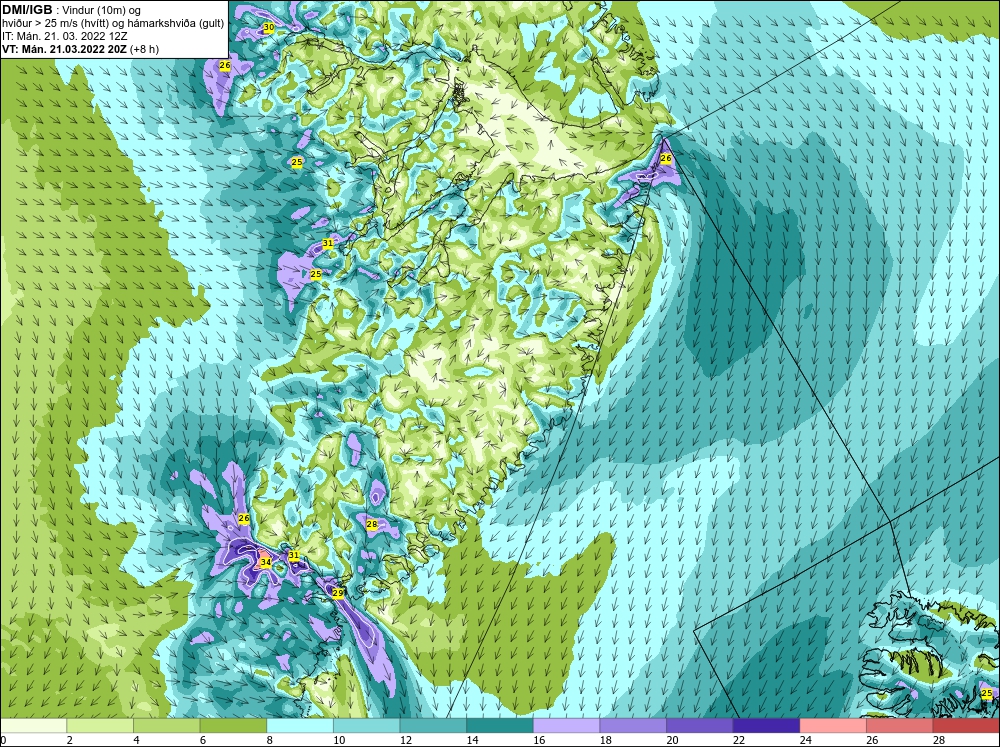Click the yellow gust label 30

point(268,27)
